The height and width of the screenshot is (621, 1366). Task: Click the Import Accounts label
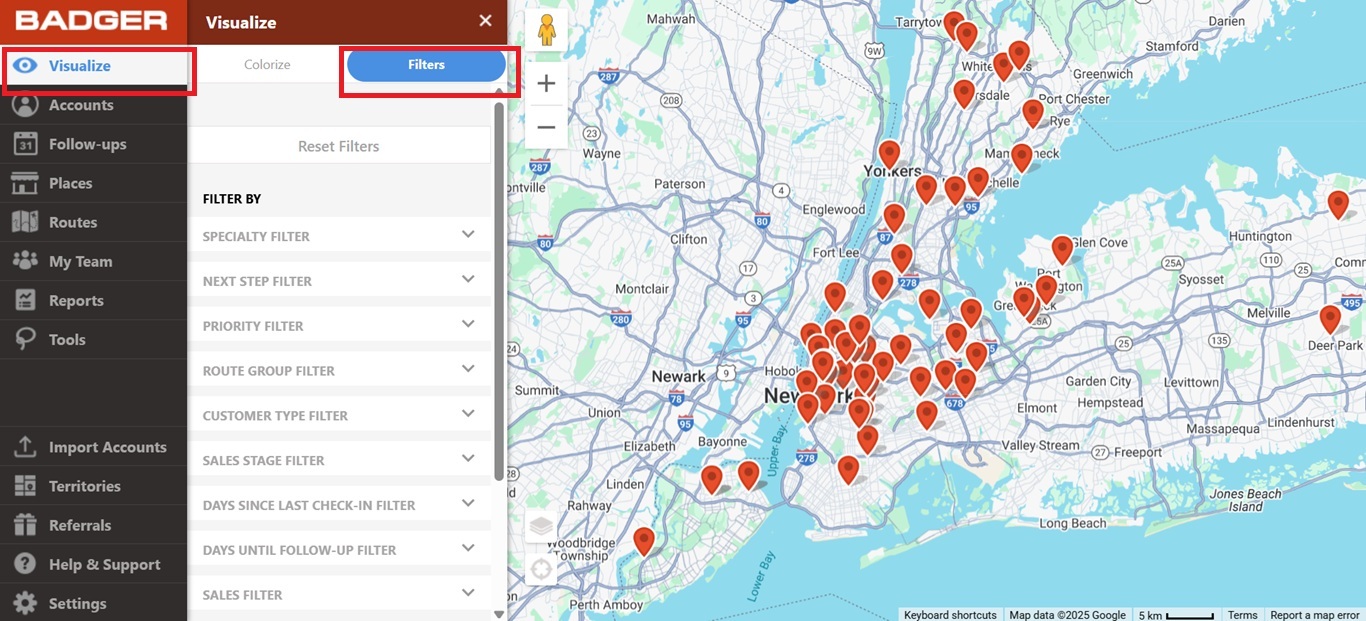(108, 447)
